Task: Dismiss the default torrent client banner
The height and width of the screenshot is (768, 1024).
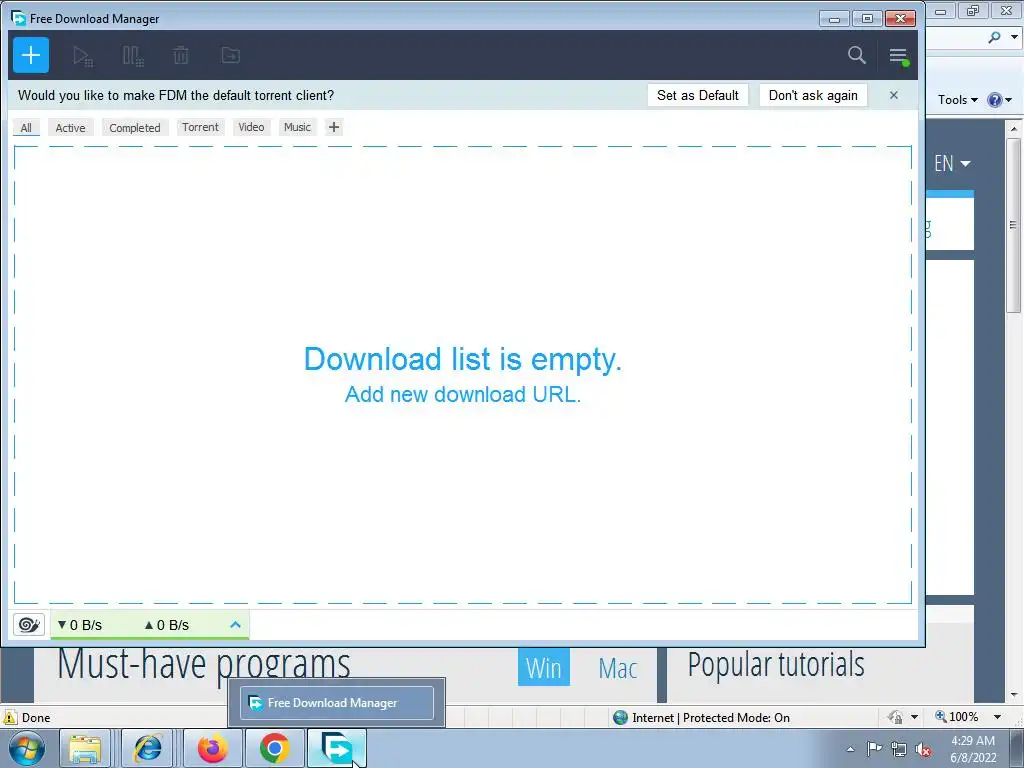Action: pyautogui.click(x=894, y=95)
